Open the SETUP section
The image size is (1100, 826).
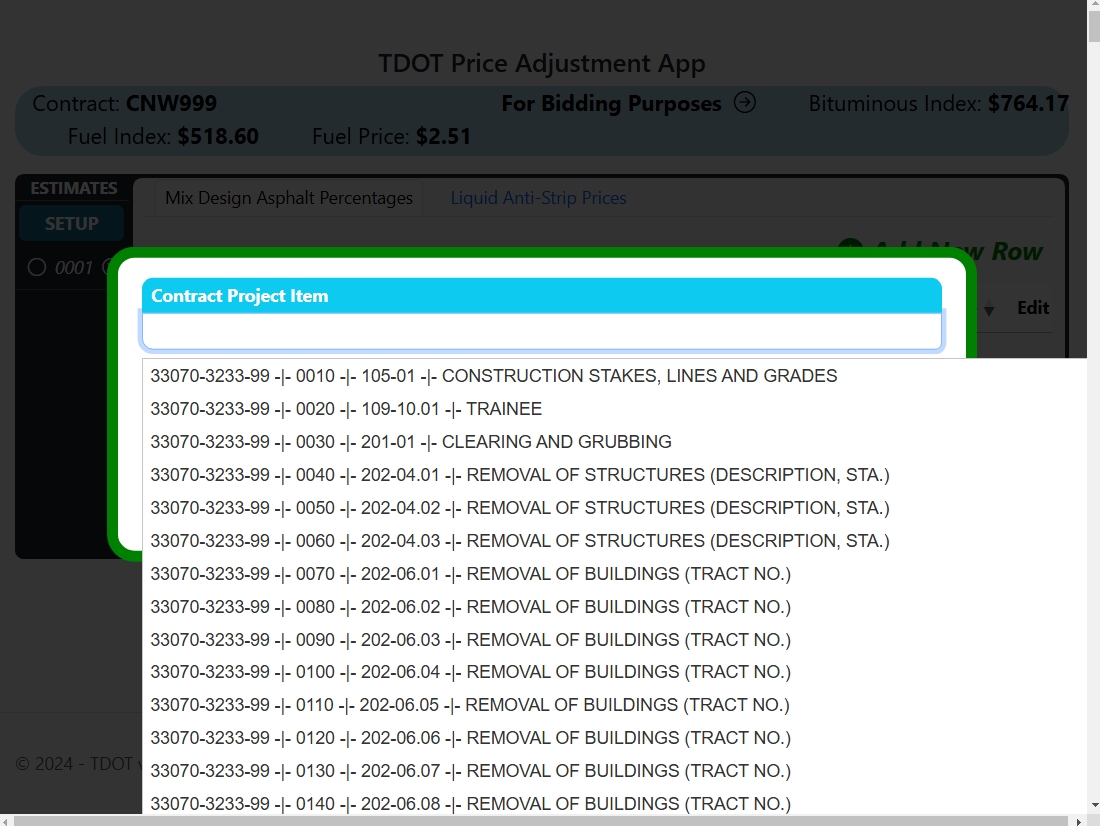point(72,223)
